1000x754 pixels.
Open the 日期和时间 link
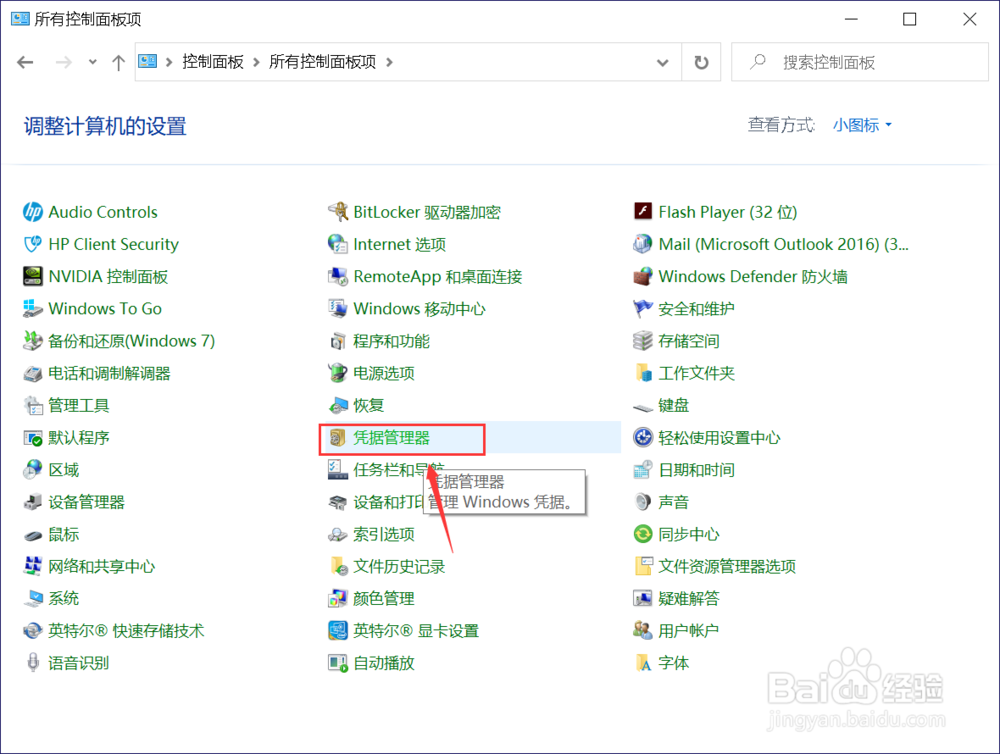(696, 469)
